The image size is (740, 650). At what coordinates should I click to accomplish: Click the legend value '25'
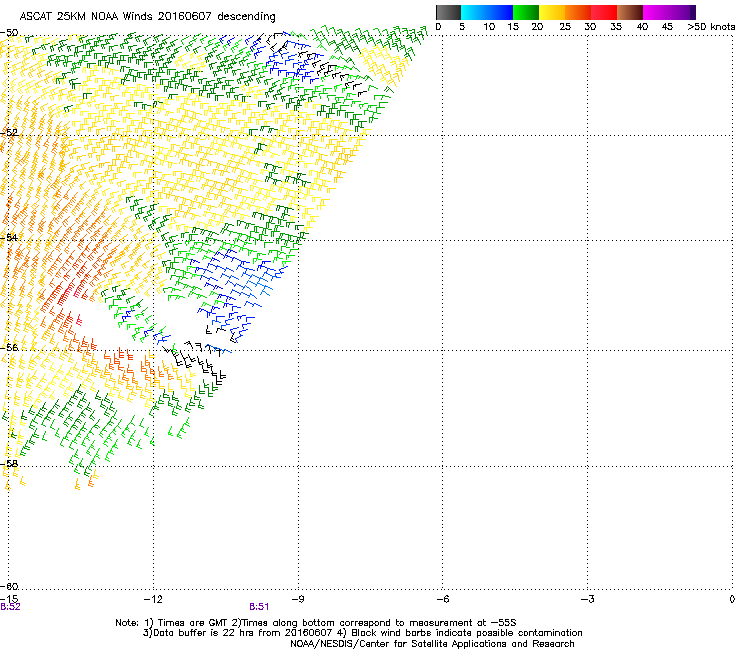coord(565,27)
